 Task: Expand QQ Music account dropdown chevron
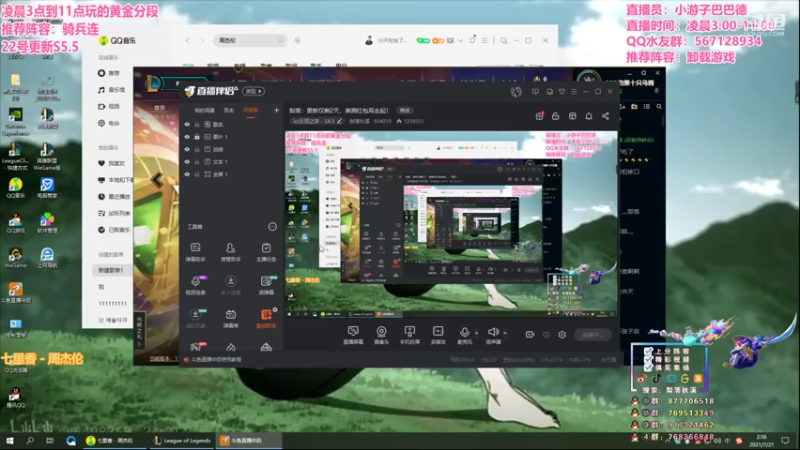click(x=460, y=40)
